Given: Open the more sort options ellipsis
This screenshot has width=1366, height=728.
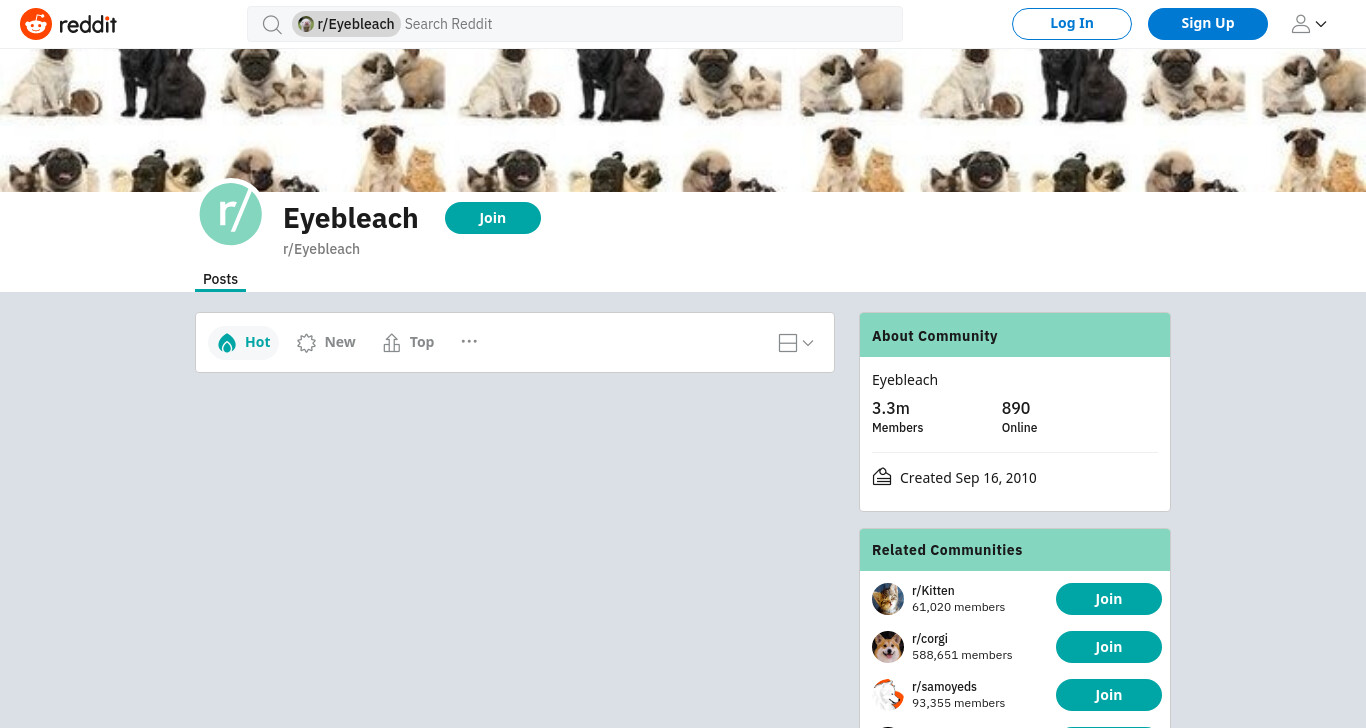Looking at the screenshot, I should 469,342.
